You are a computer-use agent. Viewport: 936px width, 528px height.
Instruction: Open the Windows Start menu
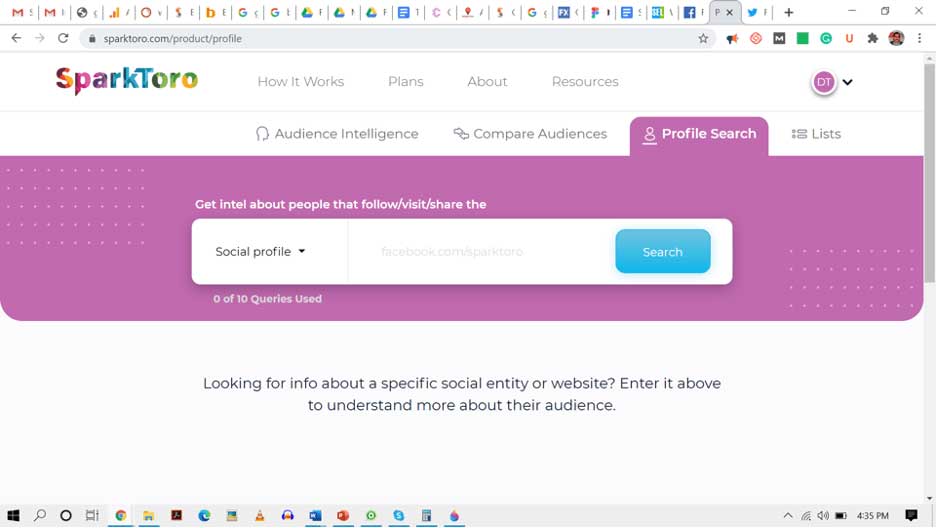click(13, 515)
